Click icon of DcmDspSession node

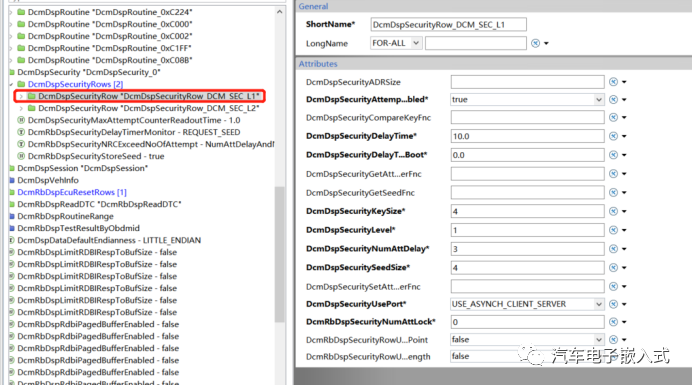point(12,168)
